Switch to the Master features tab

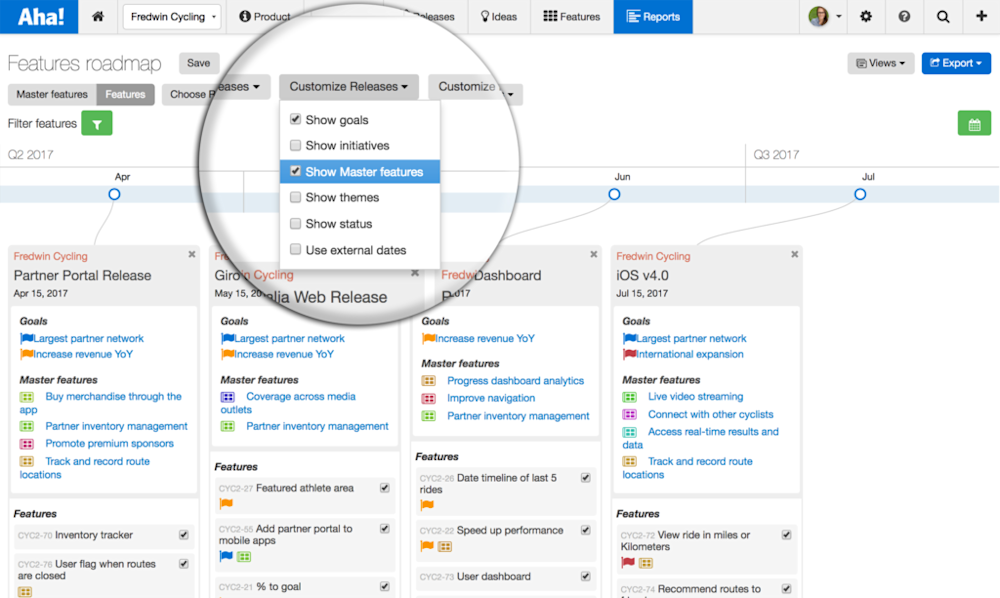coord(51,94)
